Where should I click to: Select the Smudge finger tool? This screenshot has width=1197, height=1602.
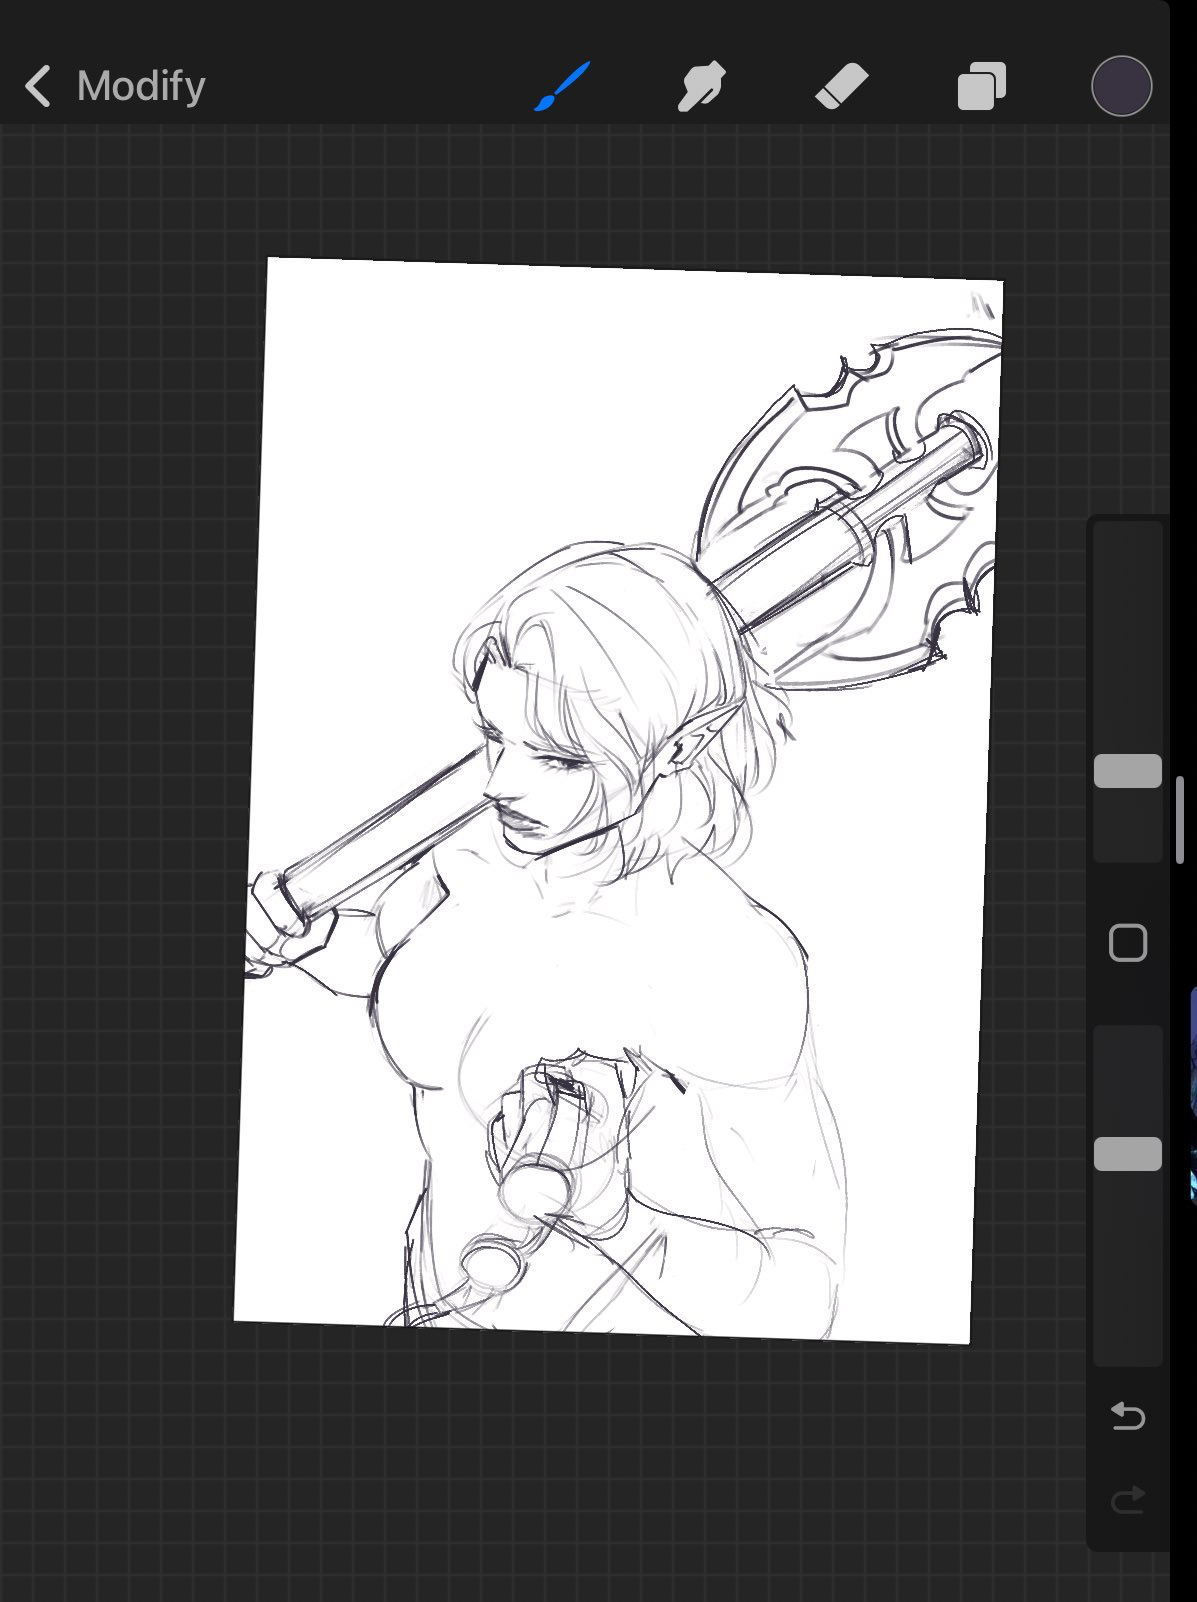click(x=701, y=86)
